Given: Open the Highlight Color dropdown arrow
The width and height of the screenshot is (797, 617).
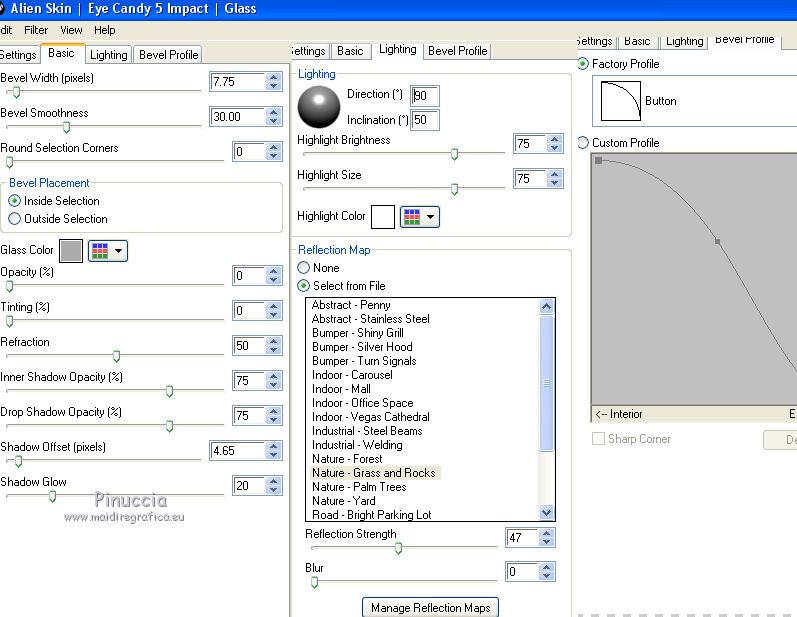Looking at the screenshot, I should pos(430,217).
